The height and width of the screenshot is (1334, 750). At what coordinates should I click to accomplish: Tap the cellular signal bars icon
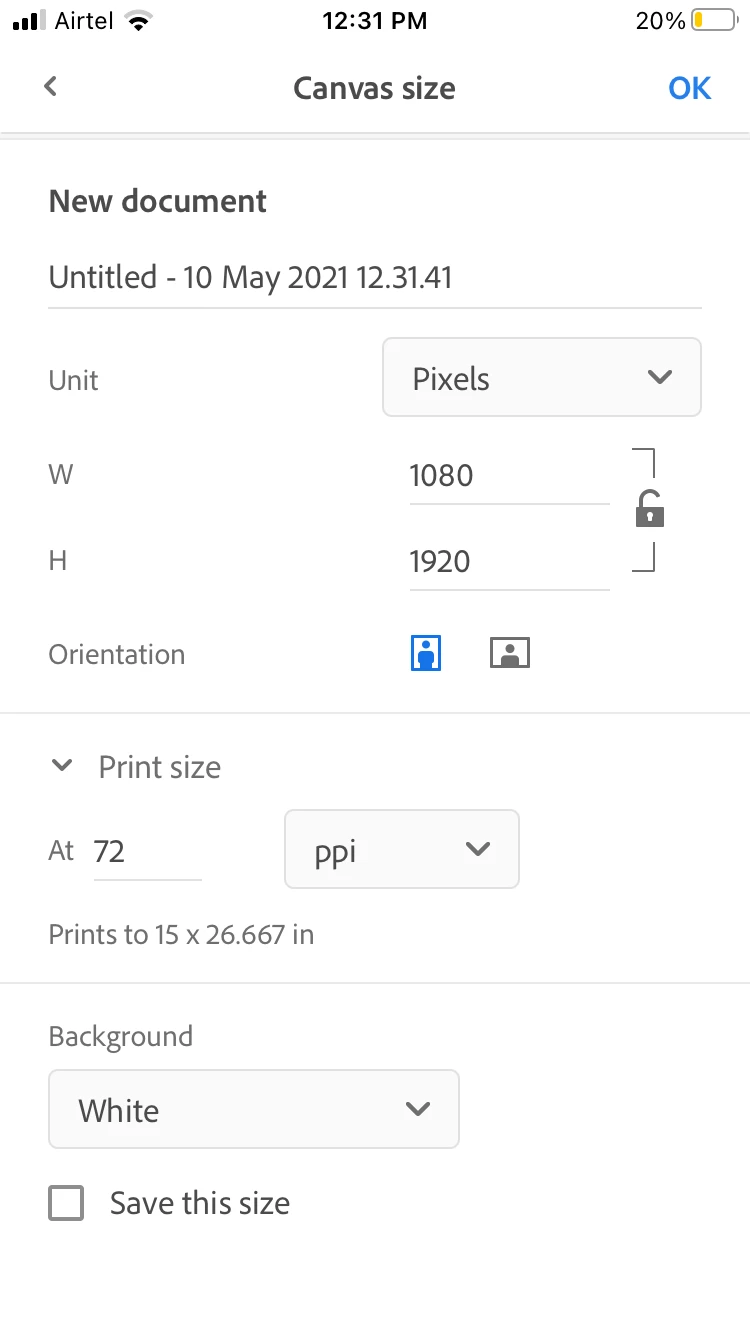[31, 21]
